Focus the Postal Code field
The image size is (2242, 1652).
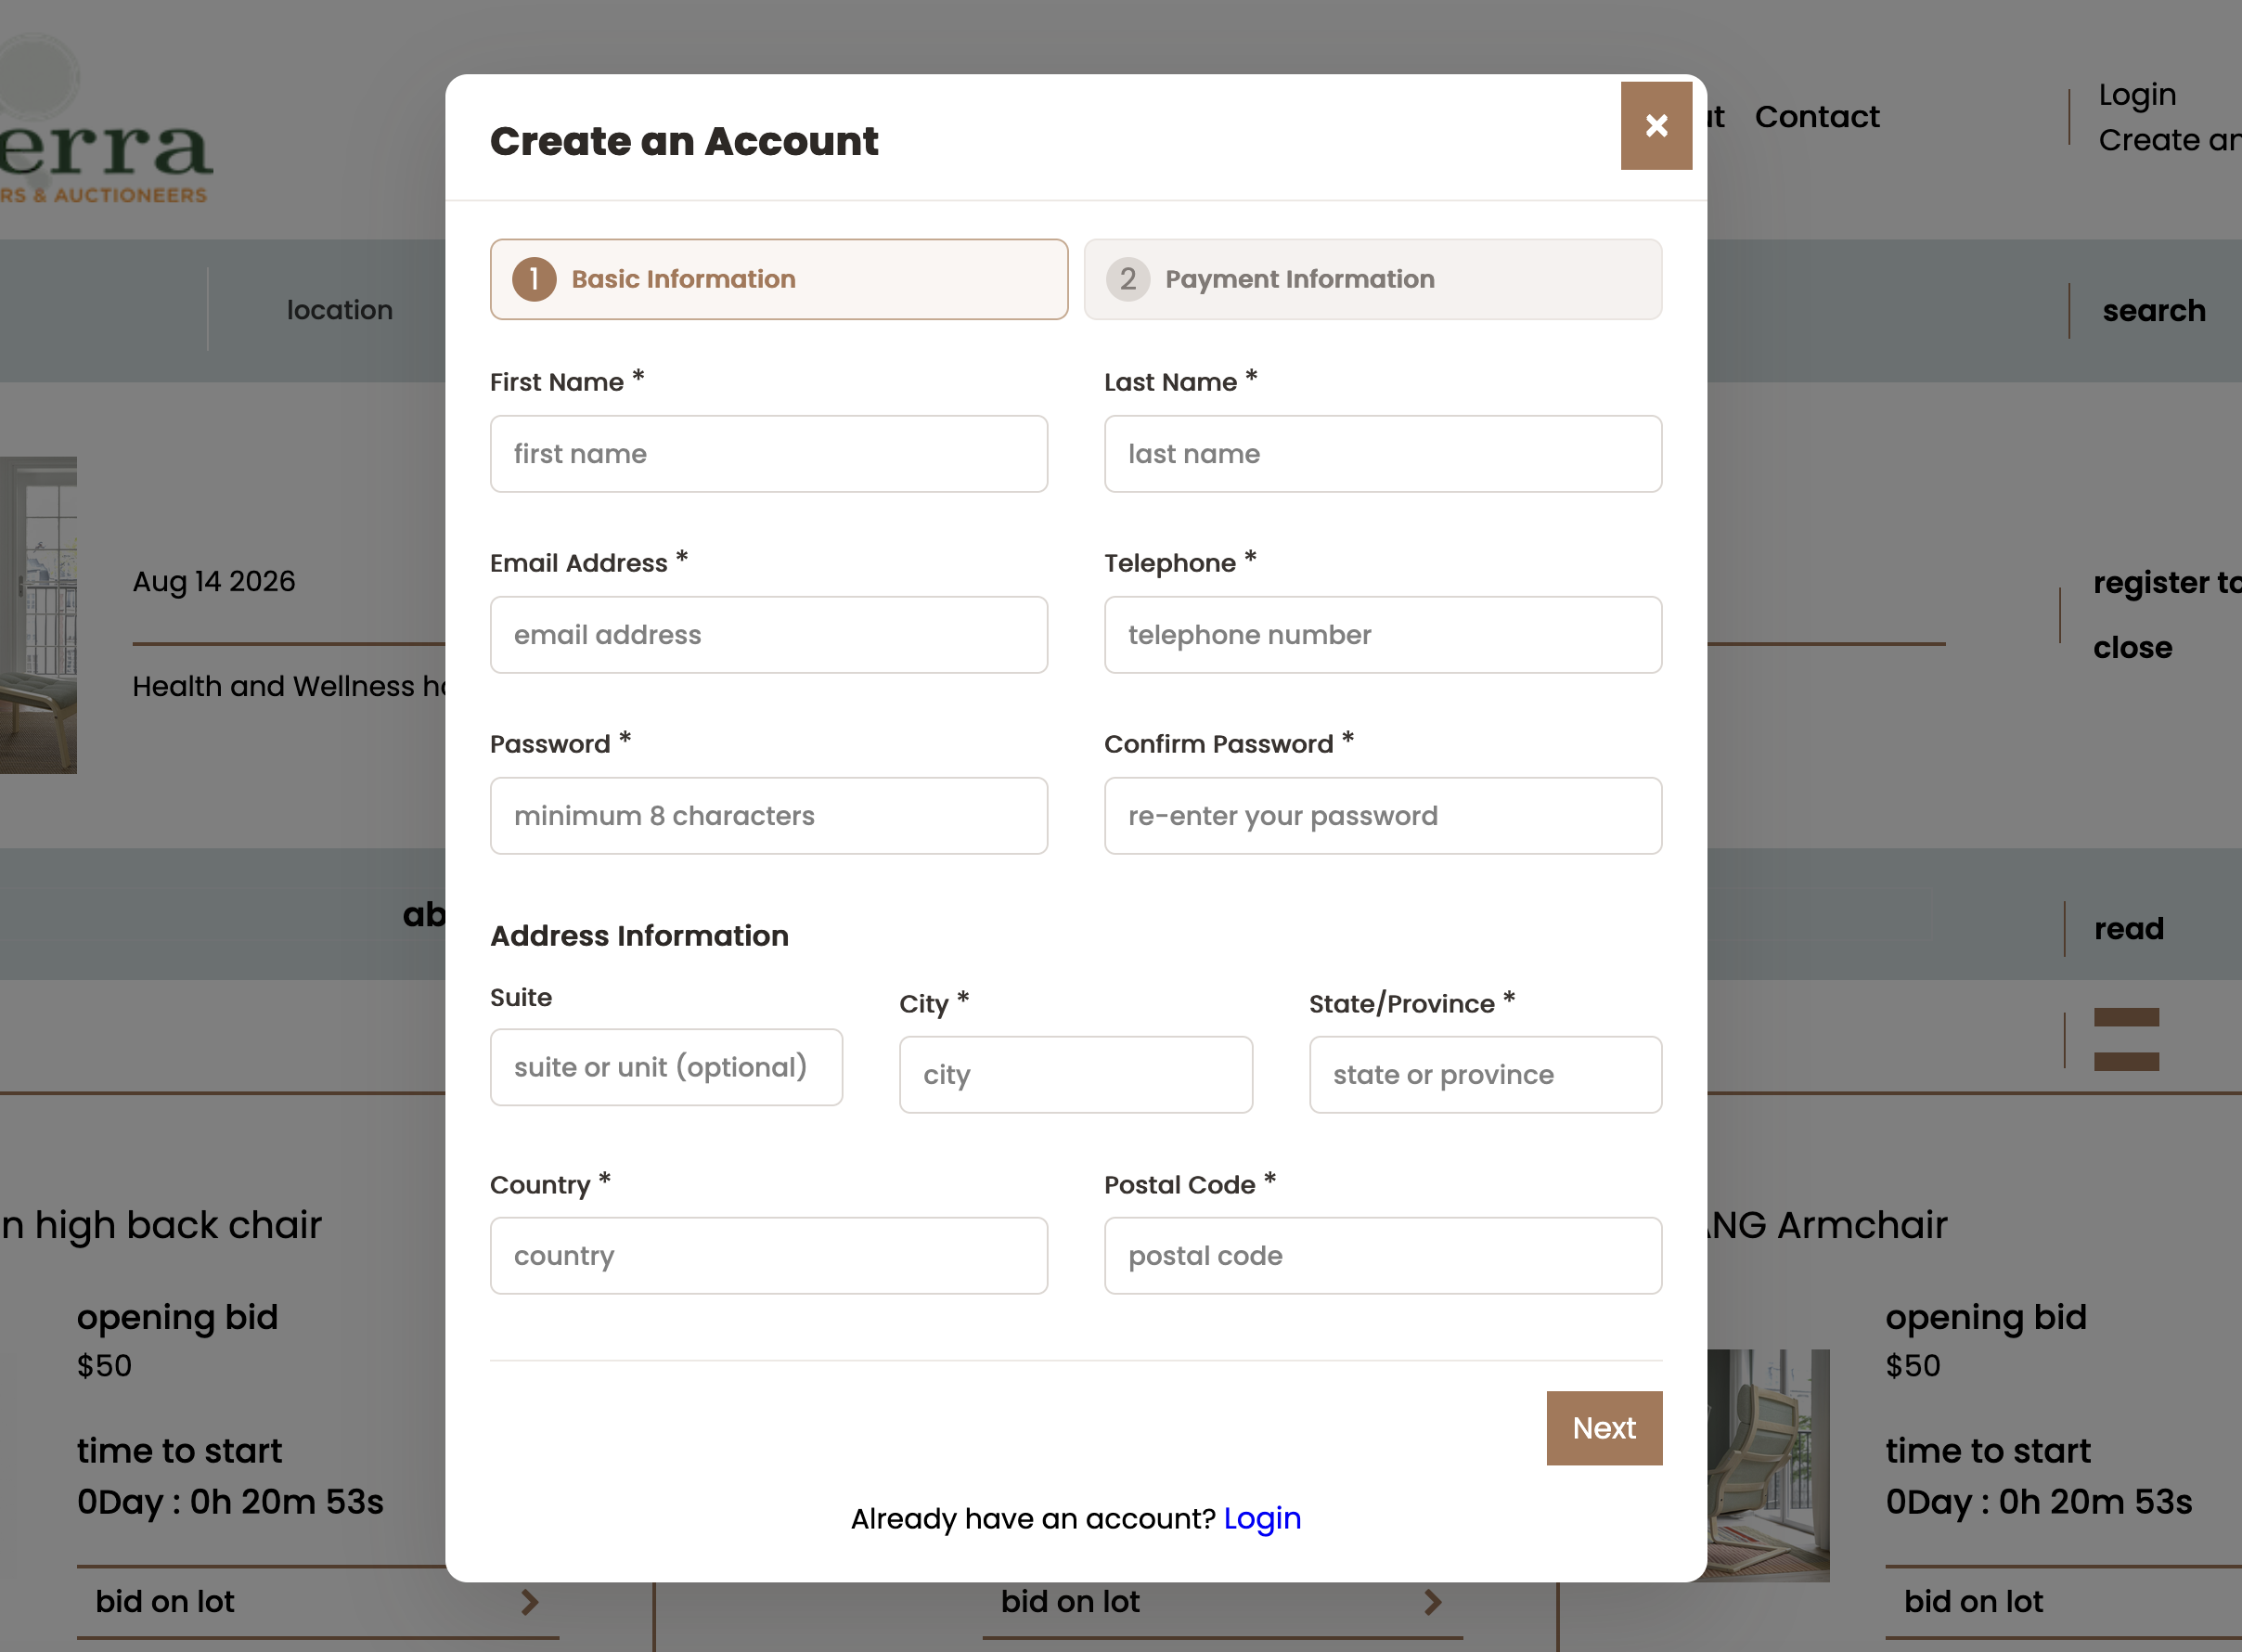[x=1383, y=1256]
